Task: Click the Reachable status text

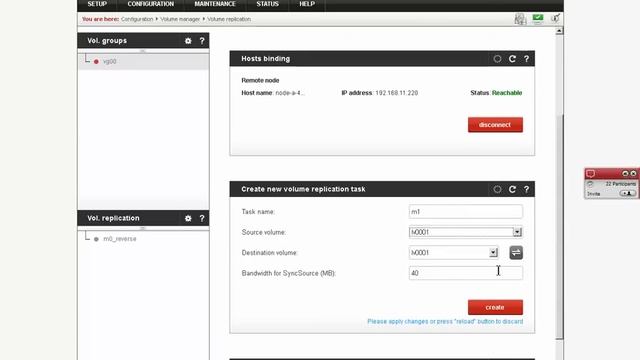Action: coord(507,93)
